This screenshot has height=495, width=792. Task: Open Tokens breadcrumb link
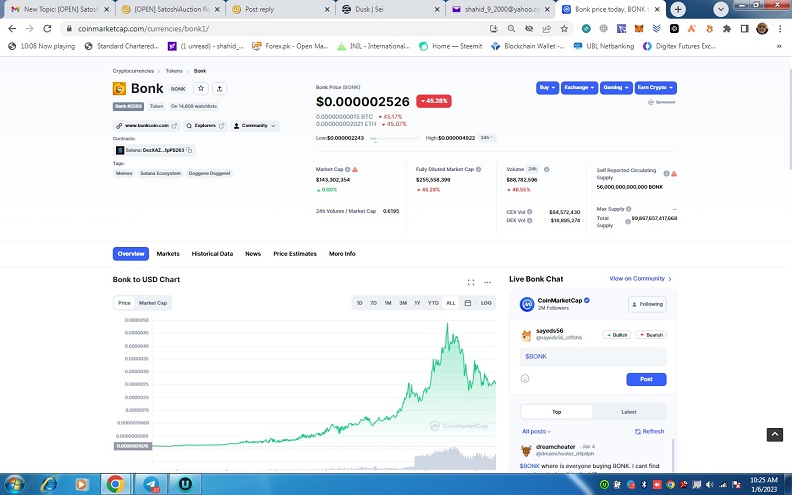click(x=174, y=71)
